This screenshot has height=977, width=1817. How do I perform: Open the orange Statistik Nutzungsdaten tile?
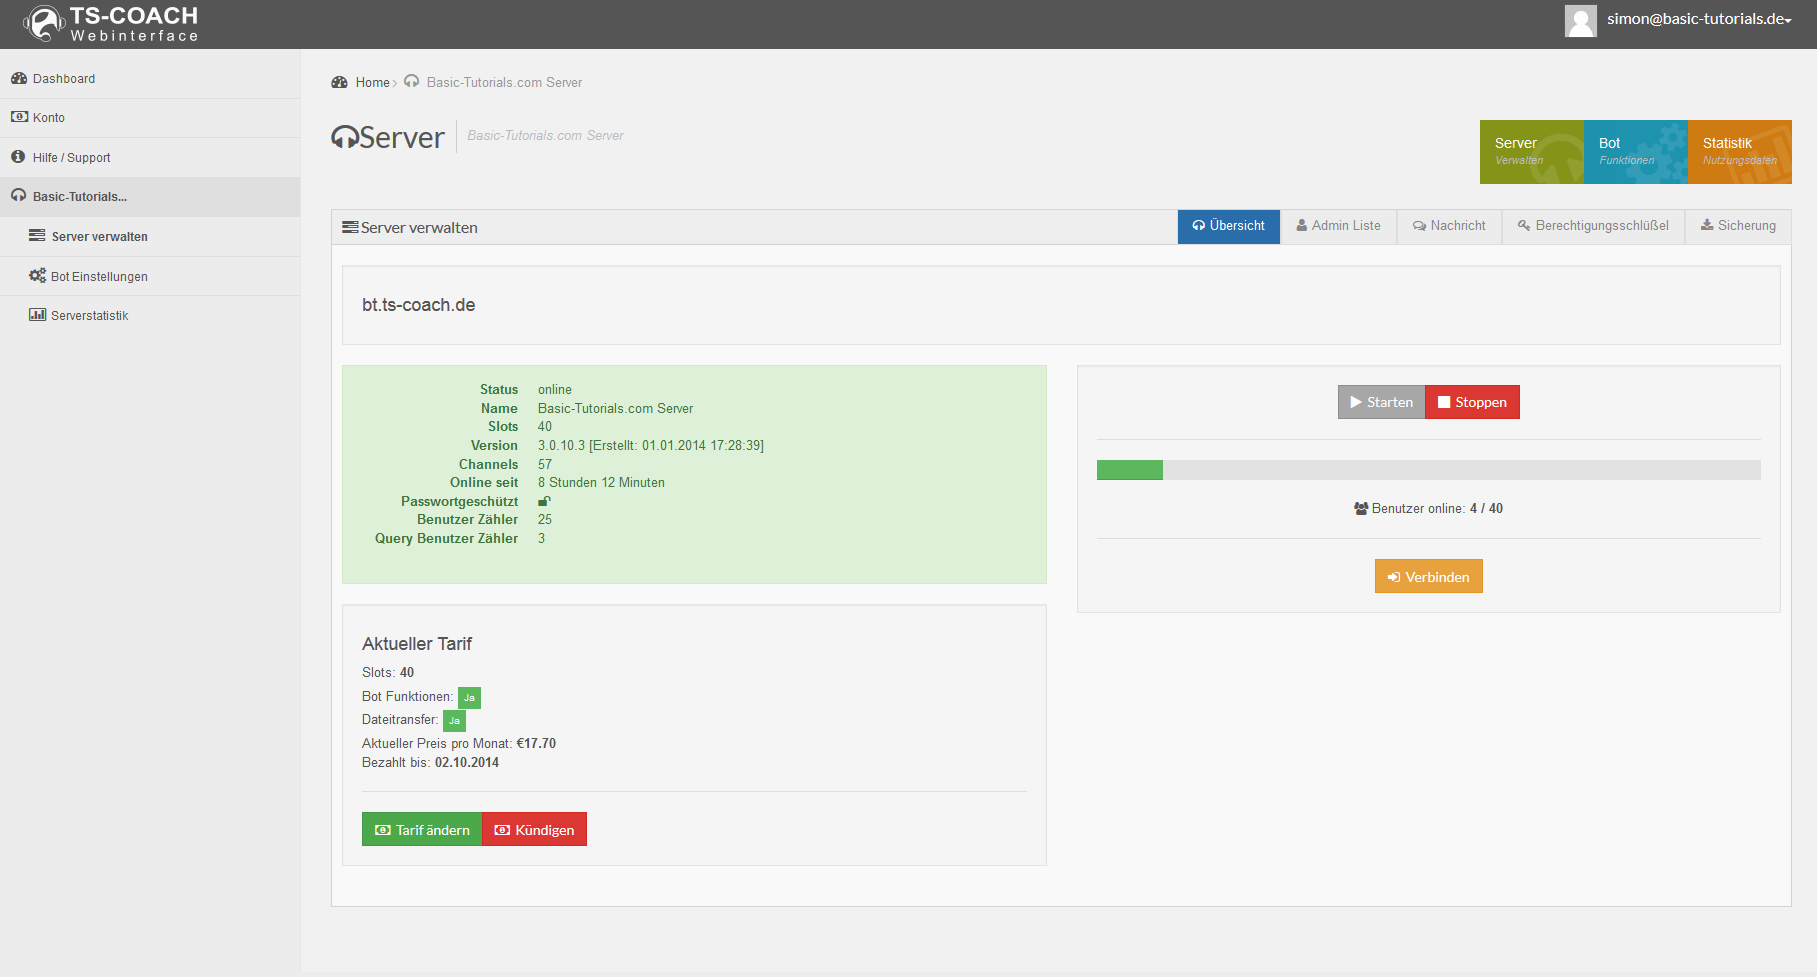1739,152
